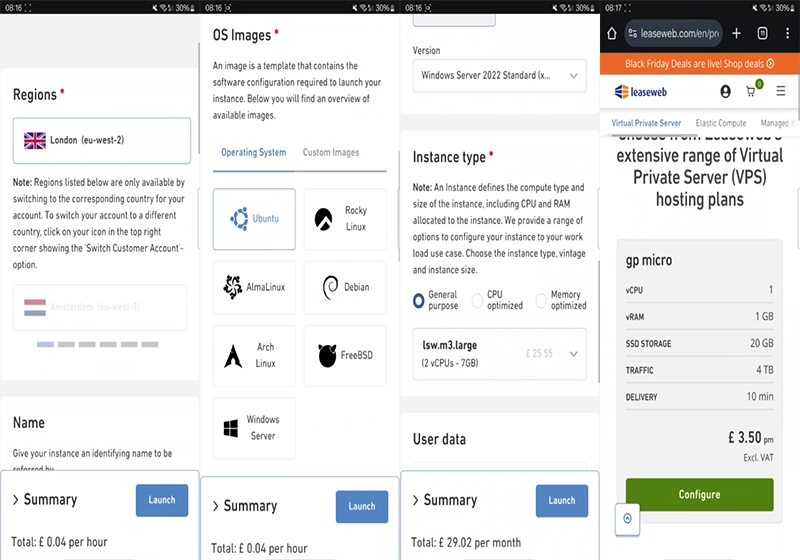Switch to the Custom Images tab
Viewport: 800px width, 560px height.
point(331,152)
